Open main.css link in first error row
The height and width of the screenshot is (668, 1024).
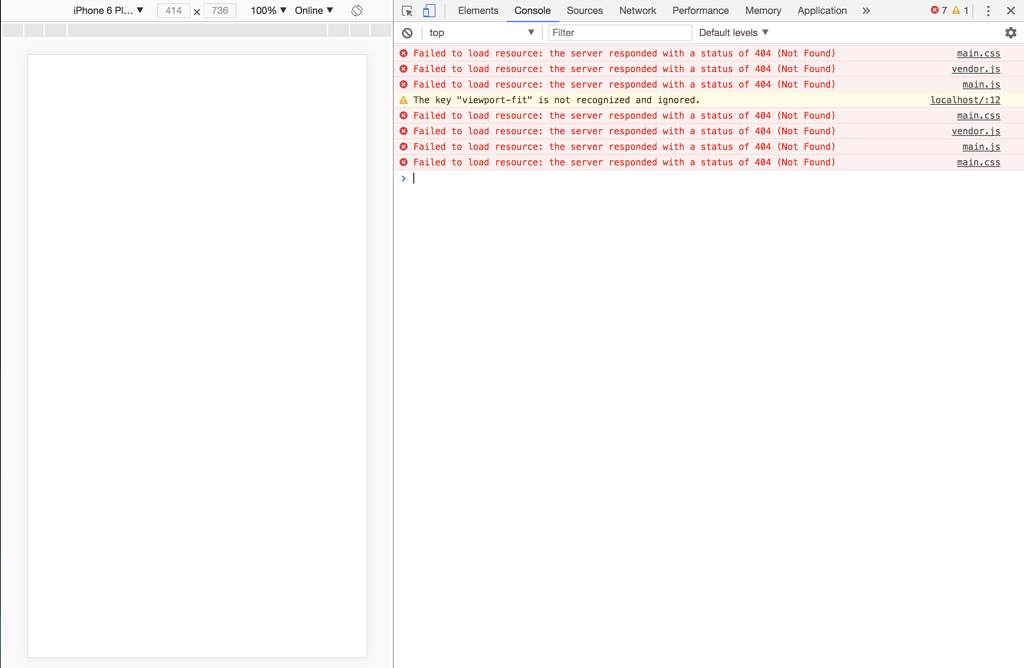coord(978,54)
